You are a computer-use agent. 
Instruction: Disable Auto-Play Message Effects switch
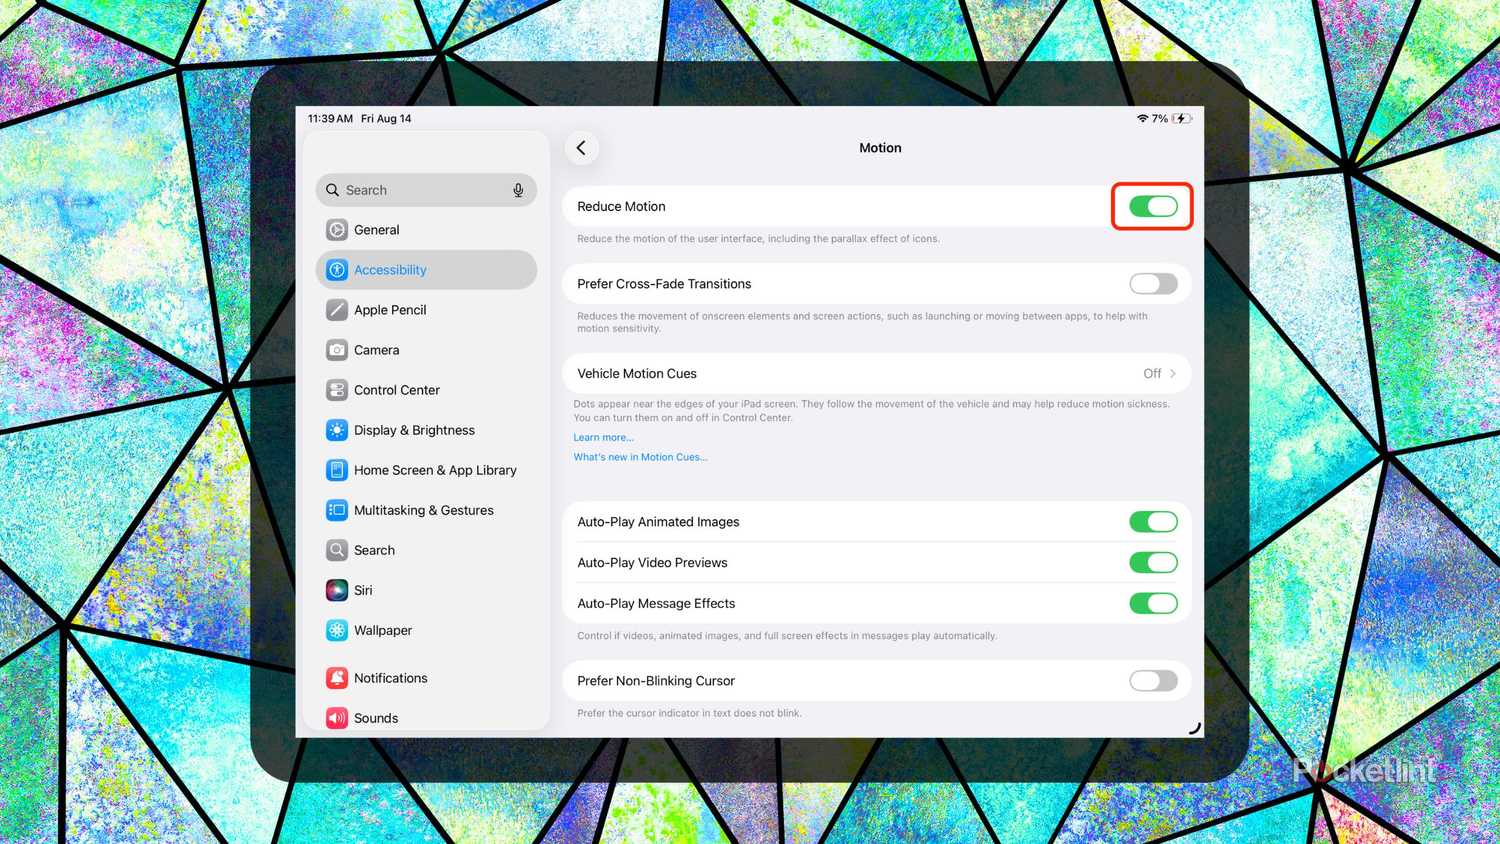click(1153, 603)
